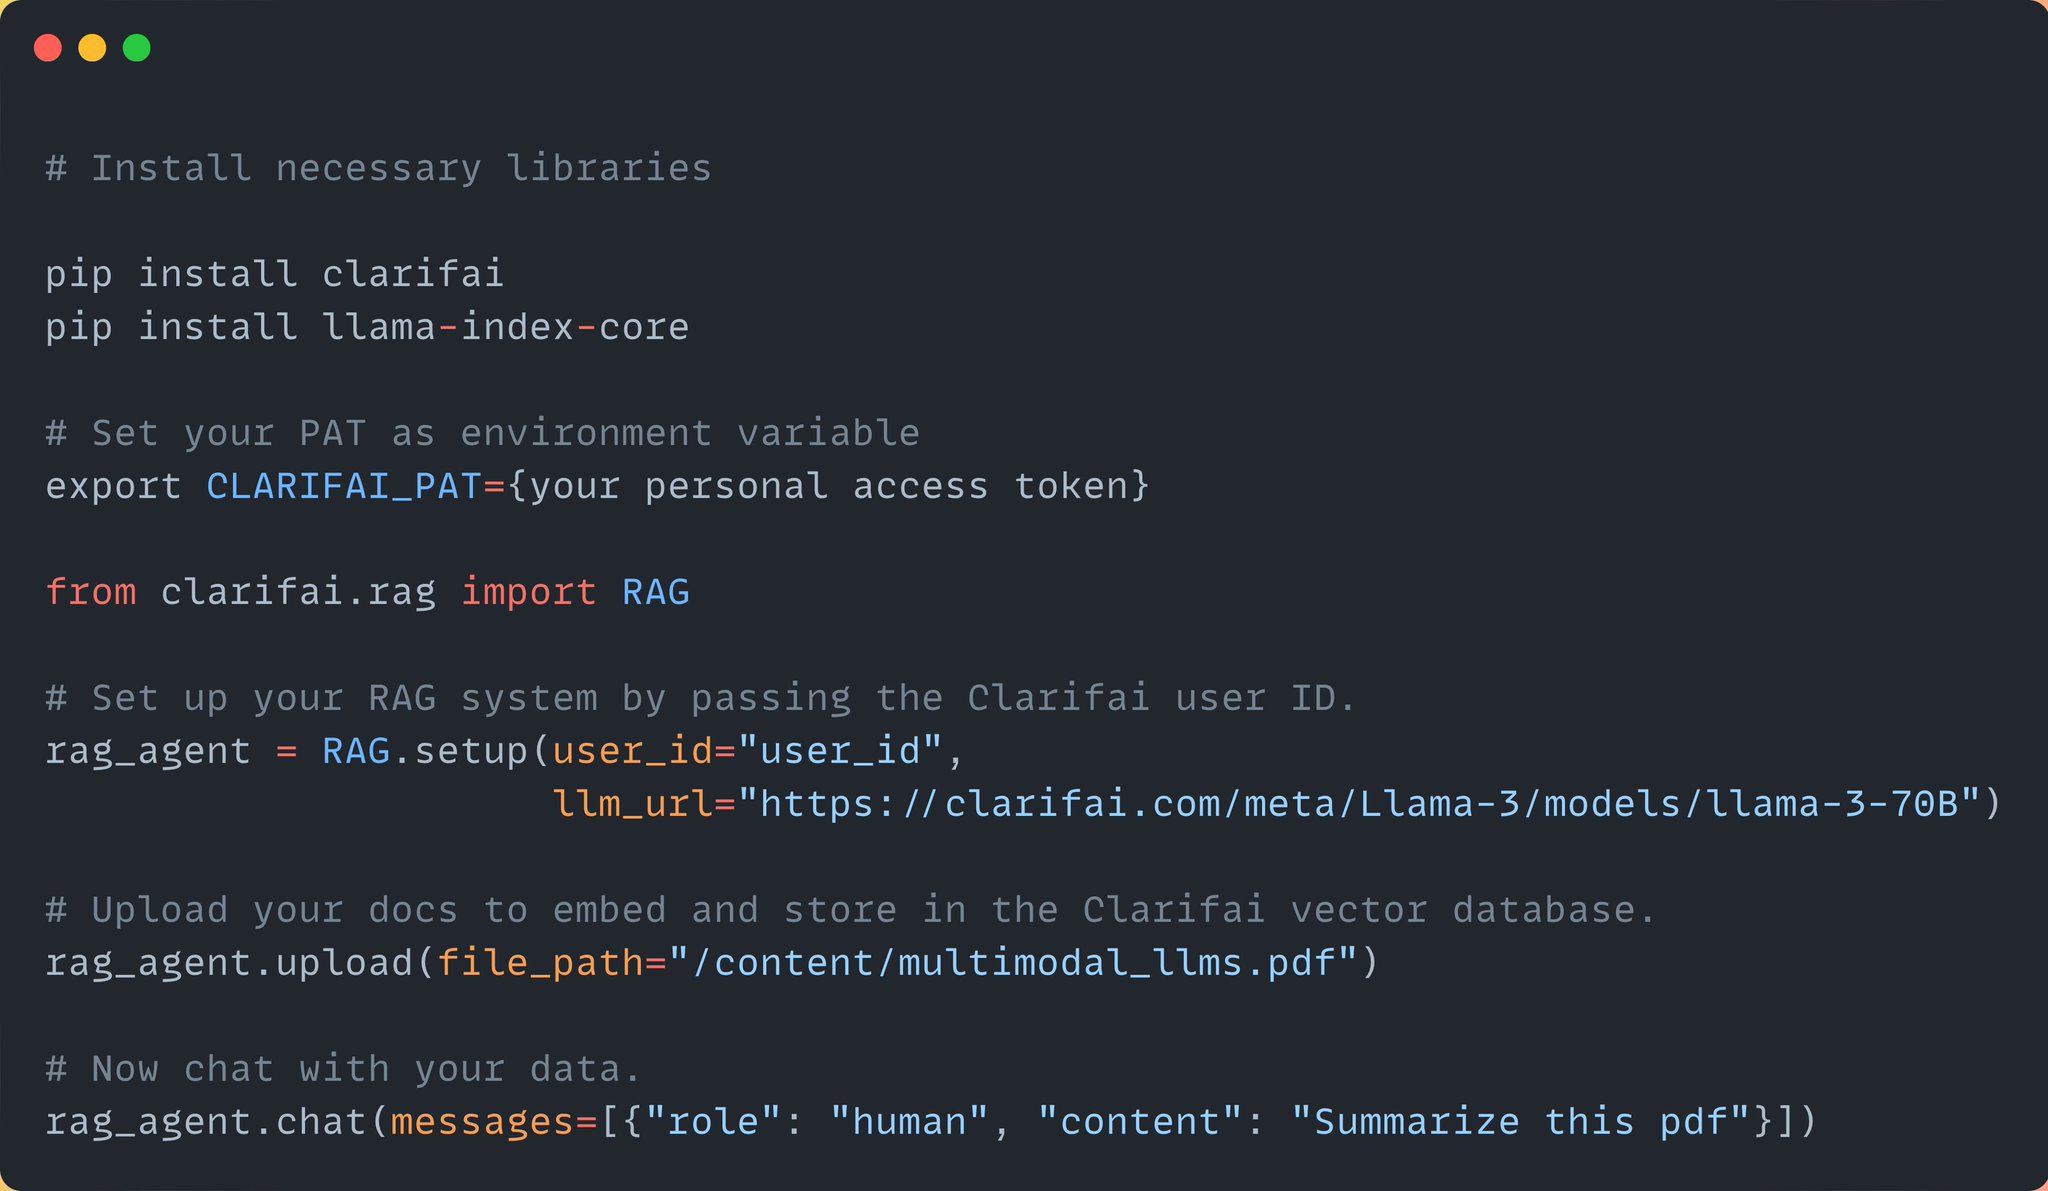Viewport: 2048px width, 1191px height.
Task: Click the 'RAG.setup' method call
Action: (x=425, y=751)
